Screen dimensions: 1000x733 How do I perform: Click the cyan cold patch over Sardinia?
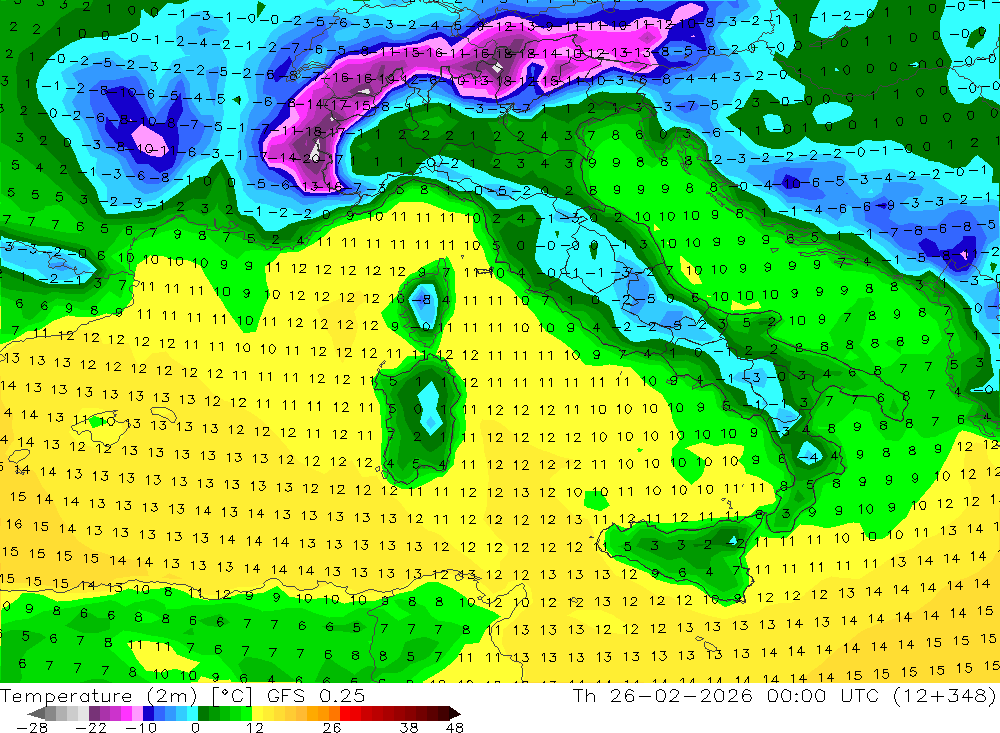click(429, 406)
